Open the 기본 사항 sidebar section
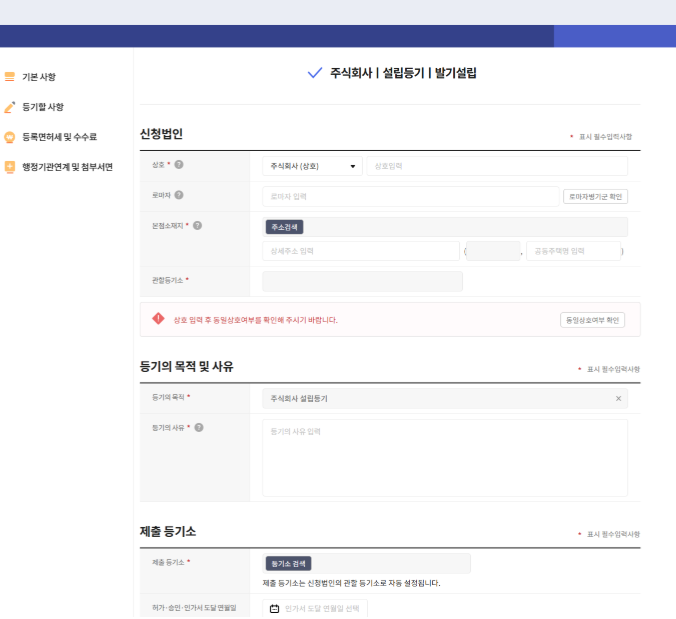Screen dimensions: 676x619 38,77
